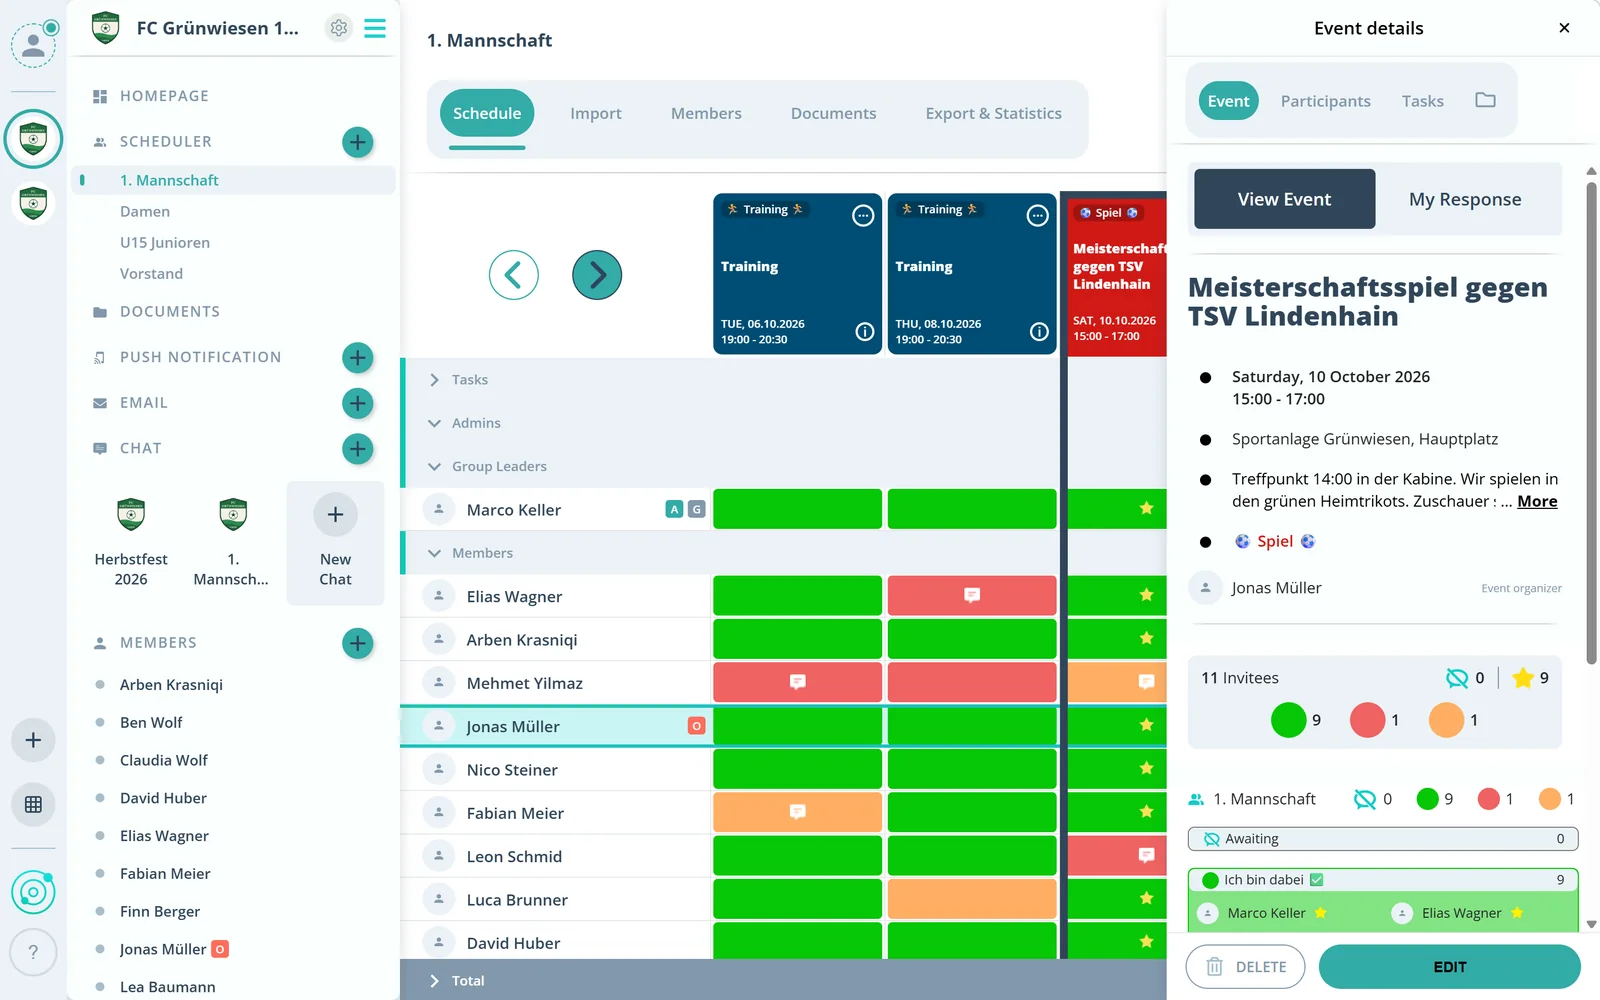The width and height of the screenshot is (1600, 1000).
Task: Compose new email plus icon
Action: pyautogui.click(x=357, y=403)
